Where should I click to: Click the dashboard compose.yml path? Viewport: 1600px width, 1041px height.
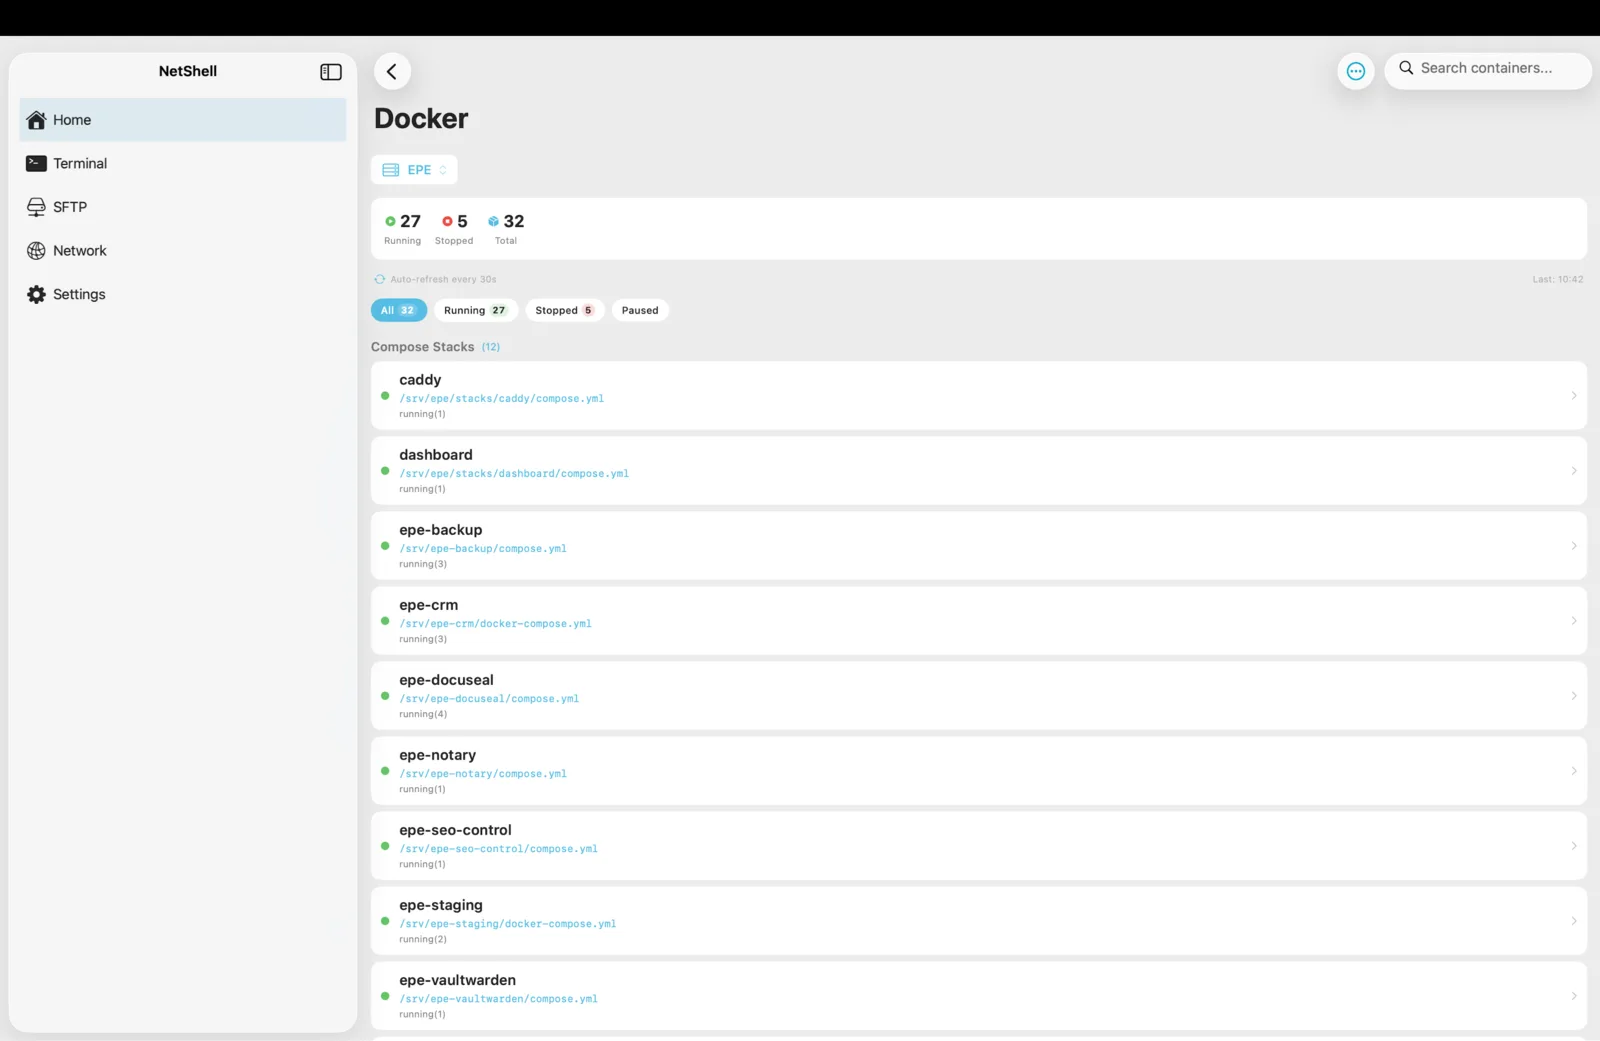[x=514, y=474]
